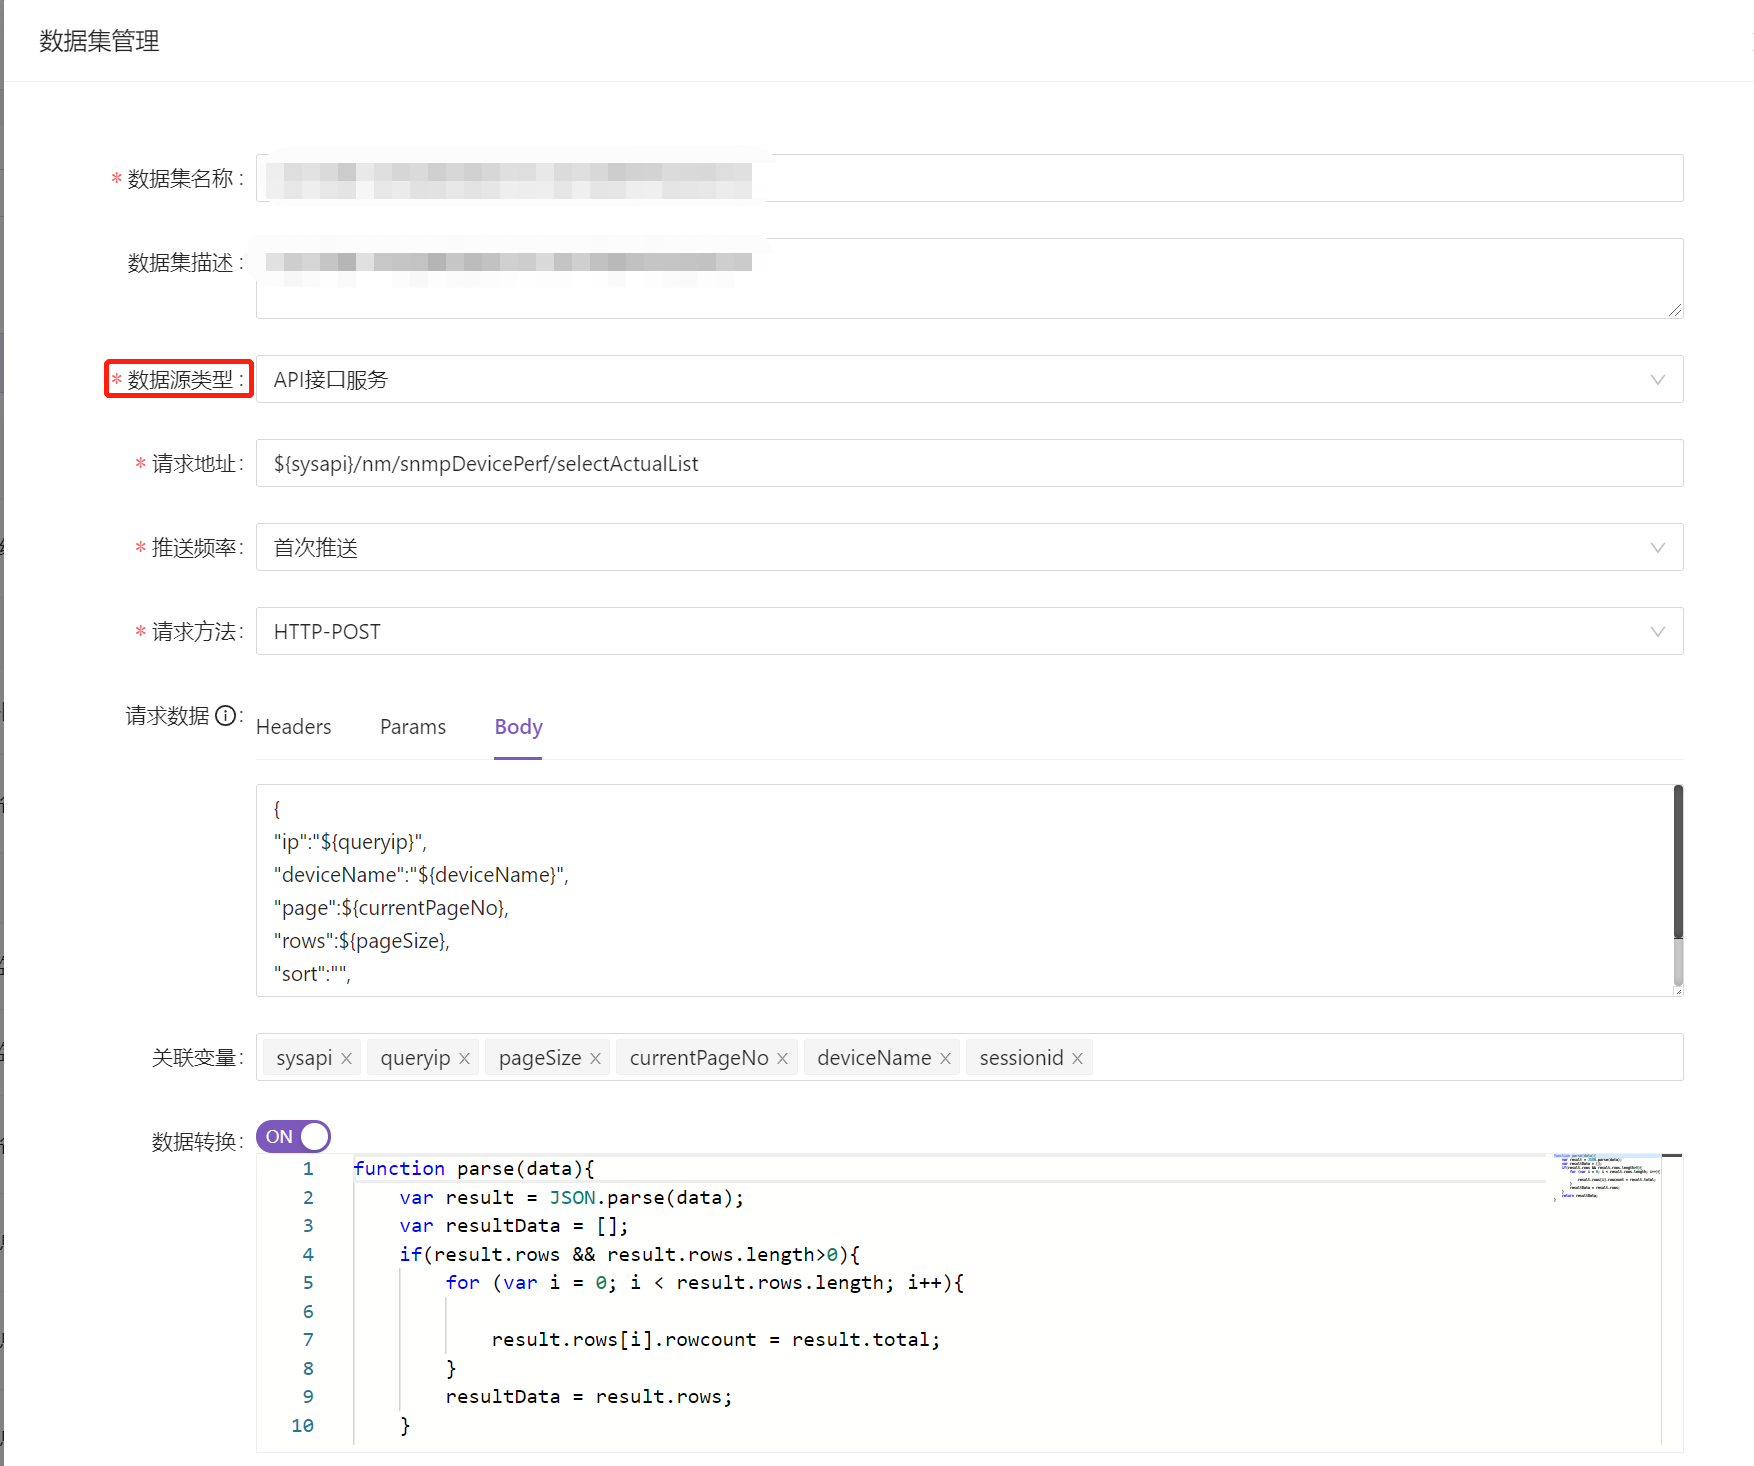Remove the sysapi variable tag

346,1058
